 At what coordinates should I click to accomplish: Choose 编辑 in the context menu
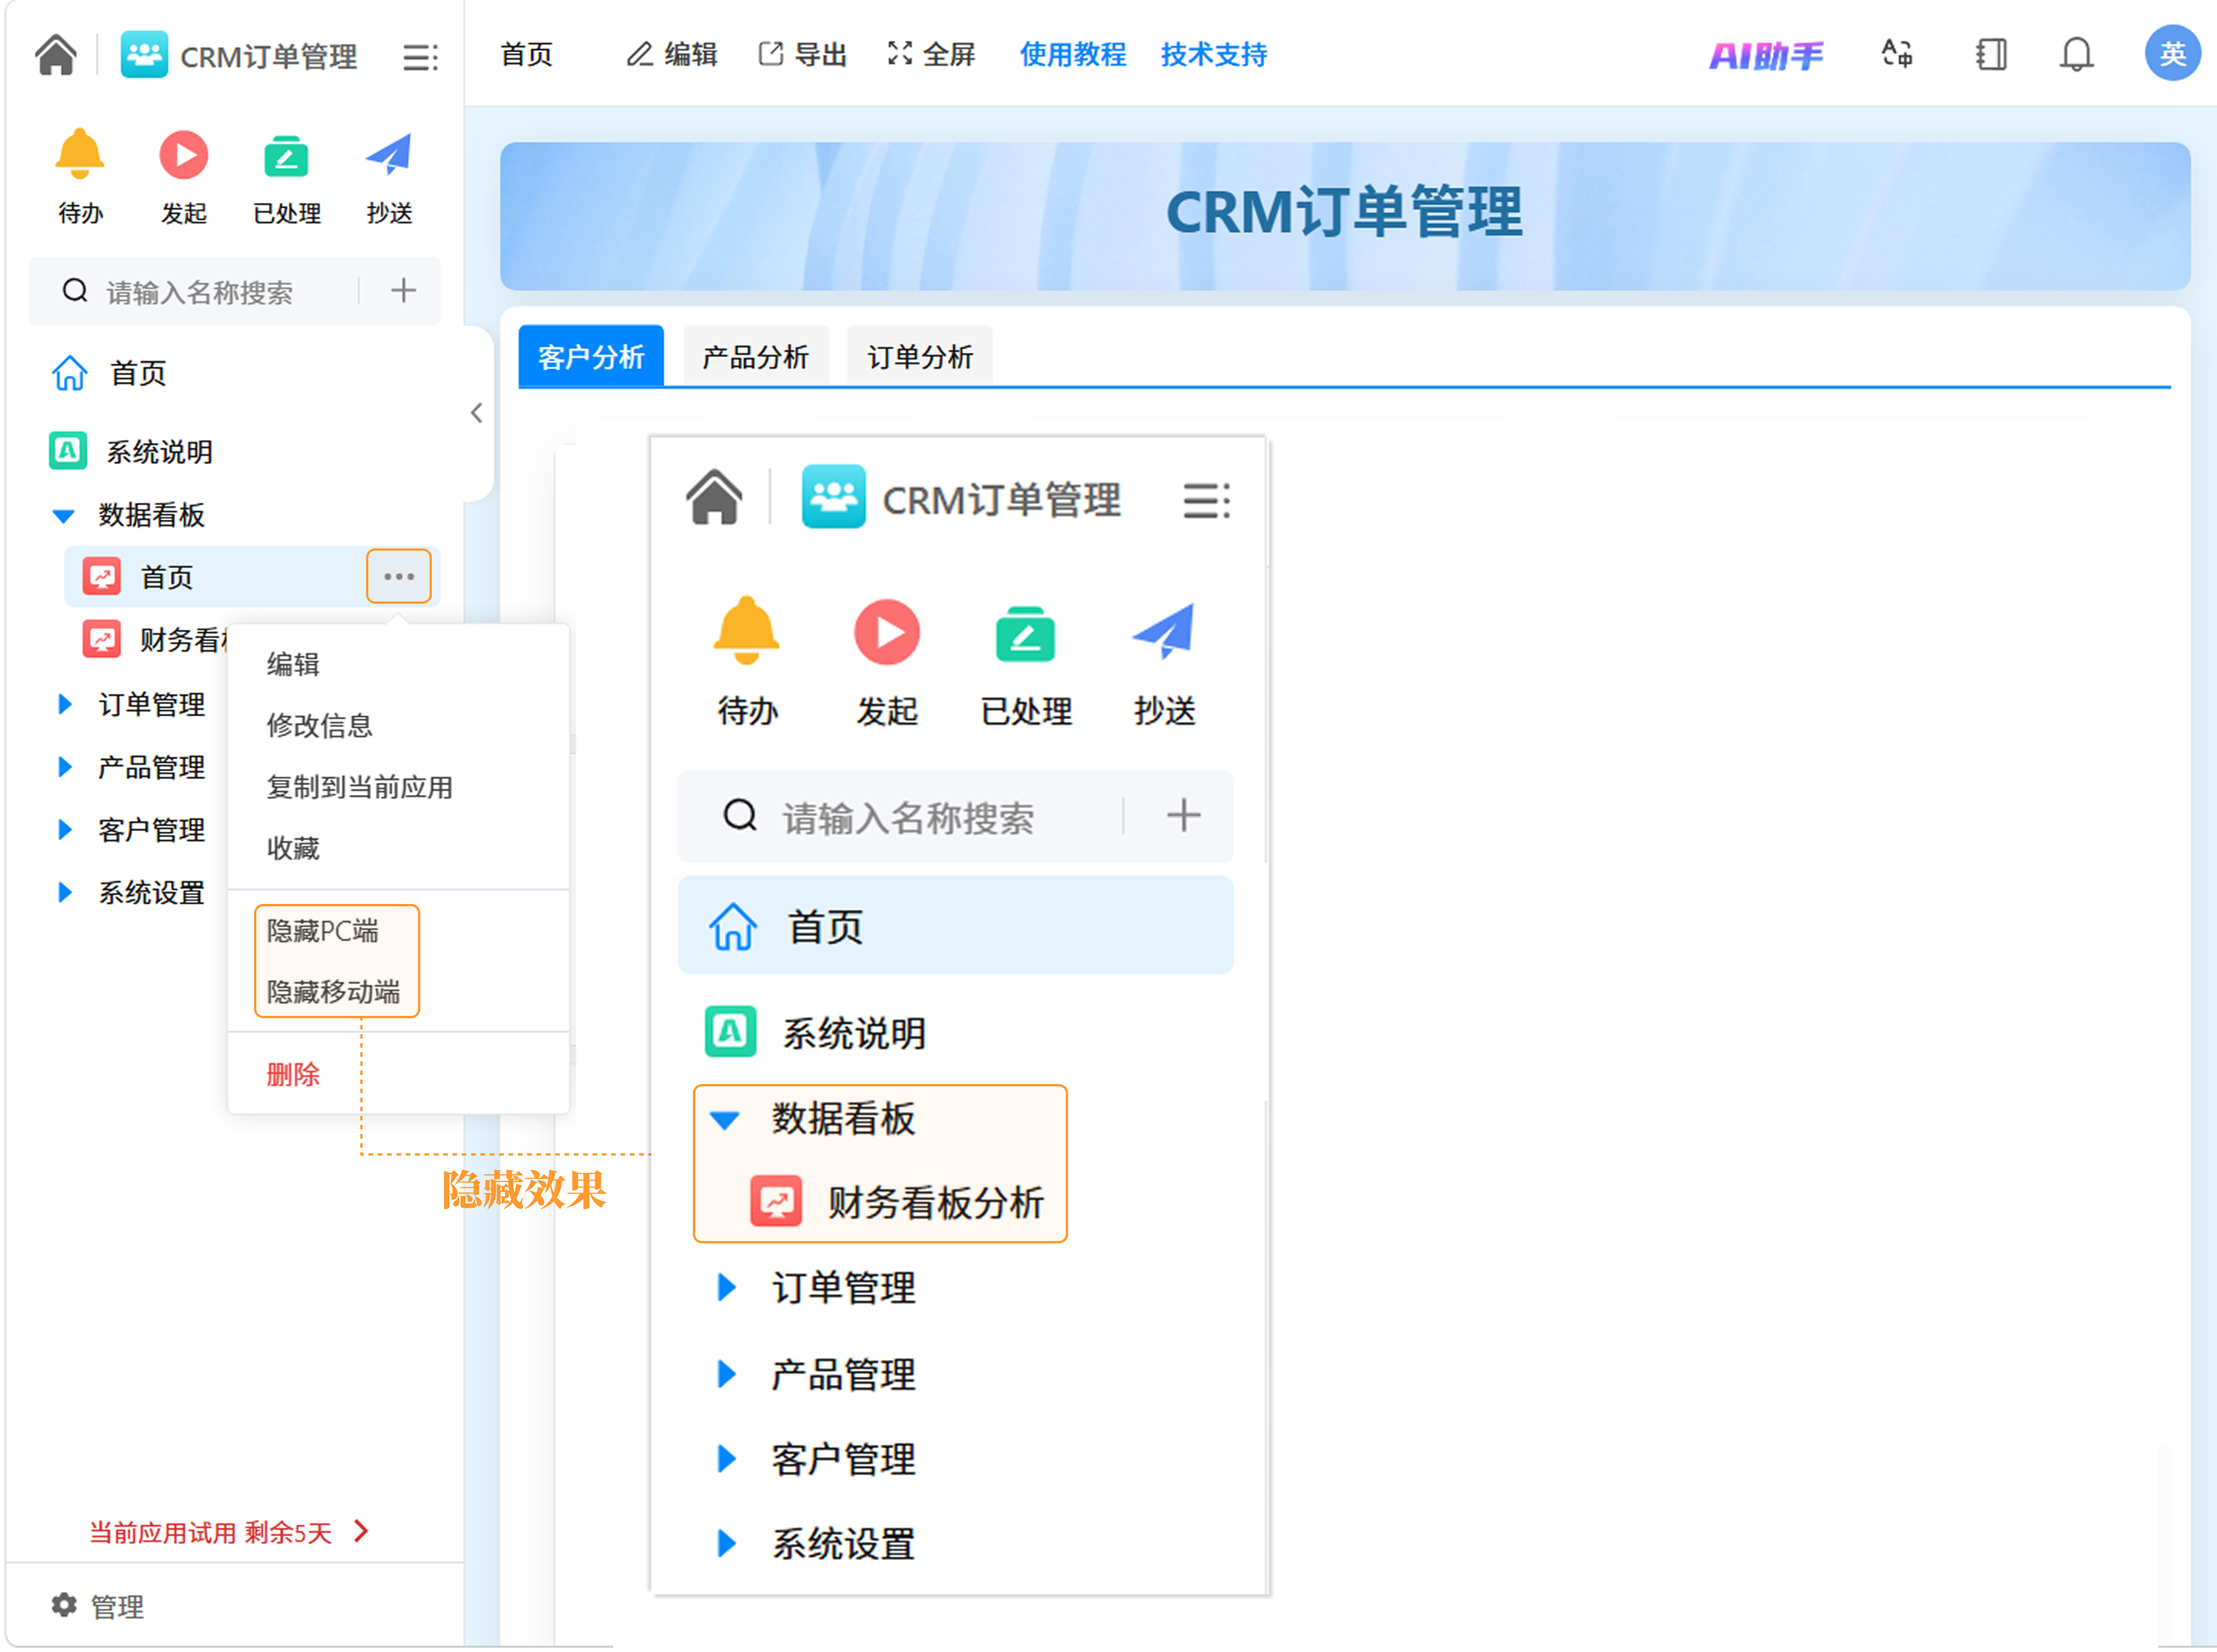[x=293, y=664]
